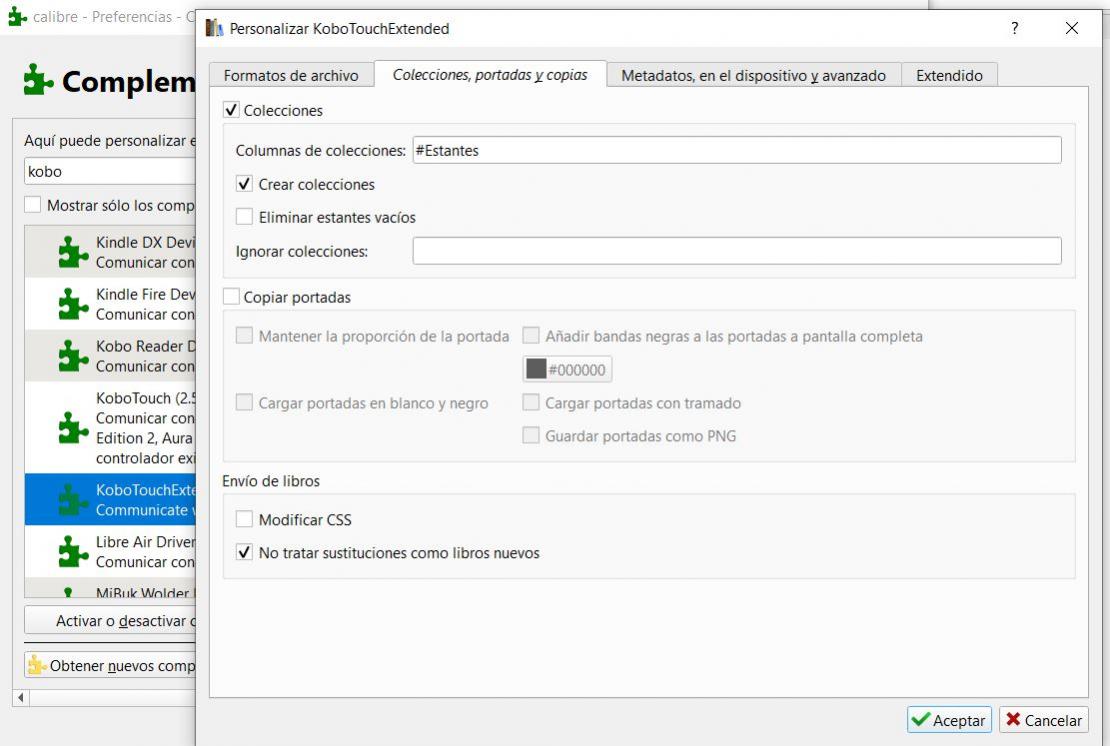
Task: Click the Cancelar button
Action: click(1043, 720)
